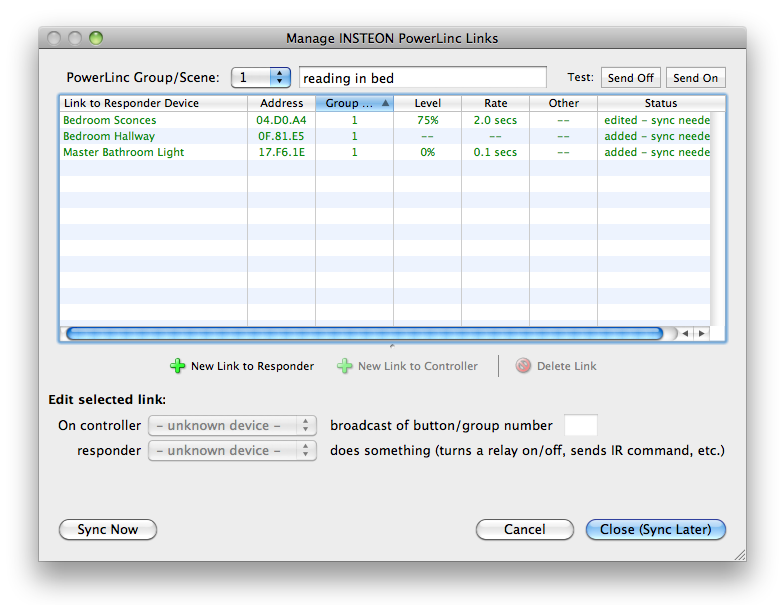782x605 pixels.
Task: Click address cell 17.F6.1E
Action: [x=281, y=152]
